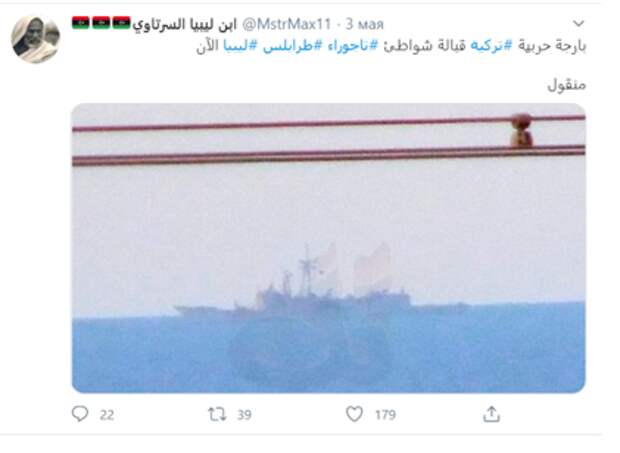Open the warship photo attachment
Screen dimensions: 620x453
(x=329, y=248)
